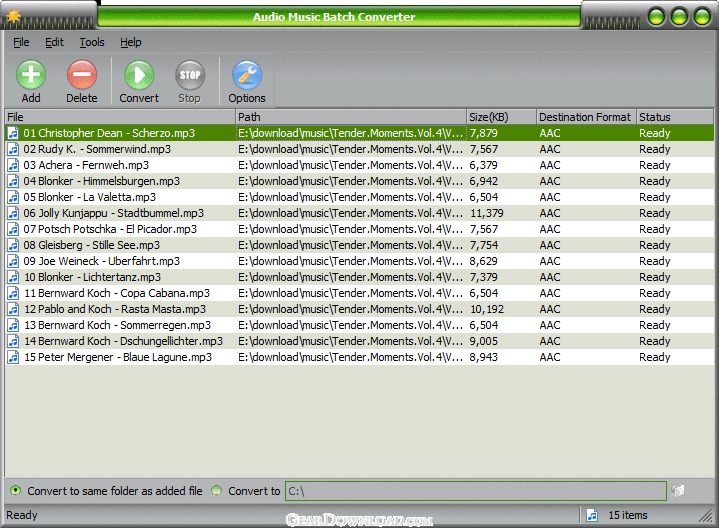Open the Edit menu
This screenshot has width=719, height=528.
pos(54,42)
